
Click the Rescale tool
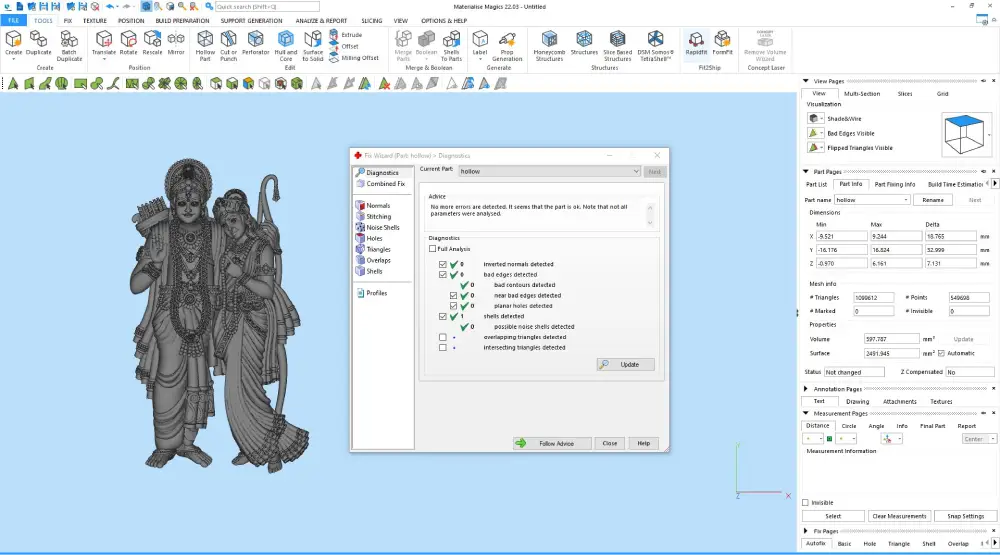(x=152, y=43)
